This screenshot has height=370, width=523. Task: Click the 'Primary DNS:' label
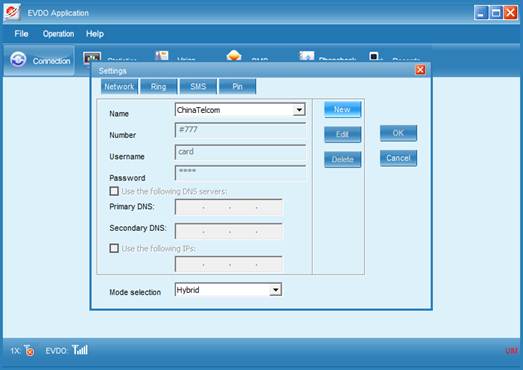click(132, 207)
